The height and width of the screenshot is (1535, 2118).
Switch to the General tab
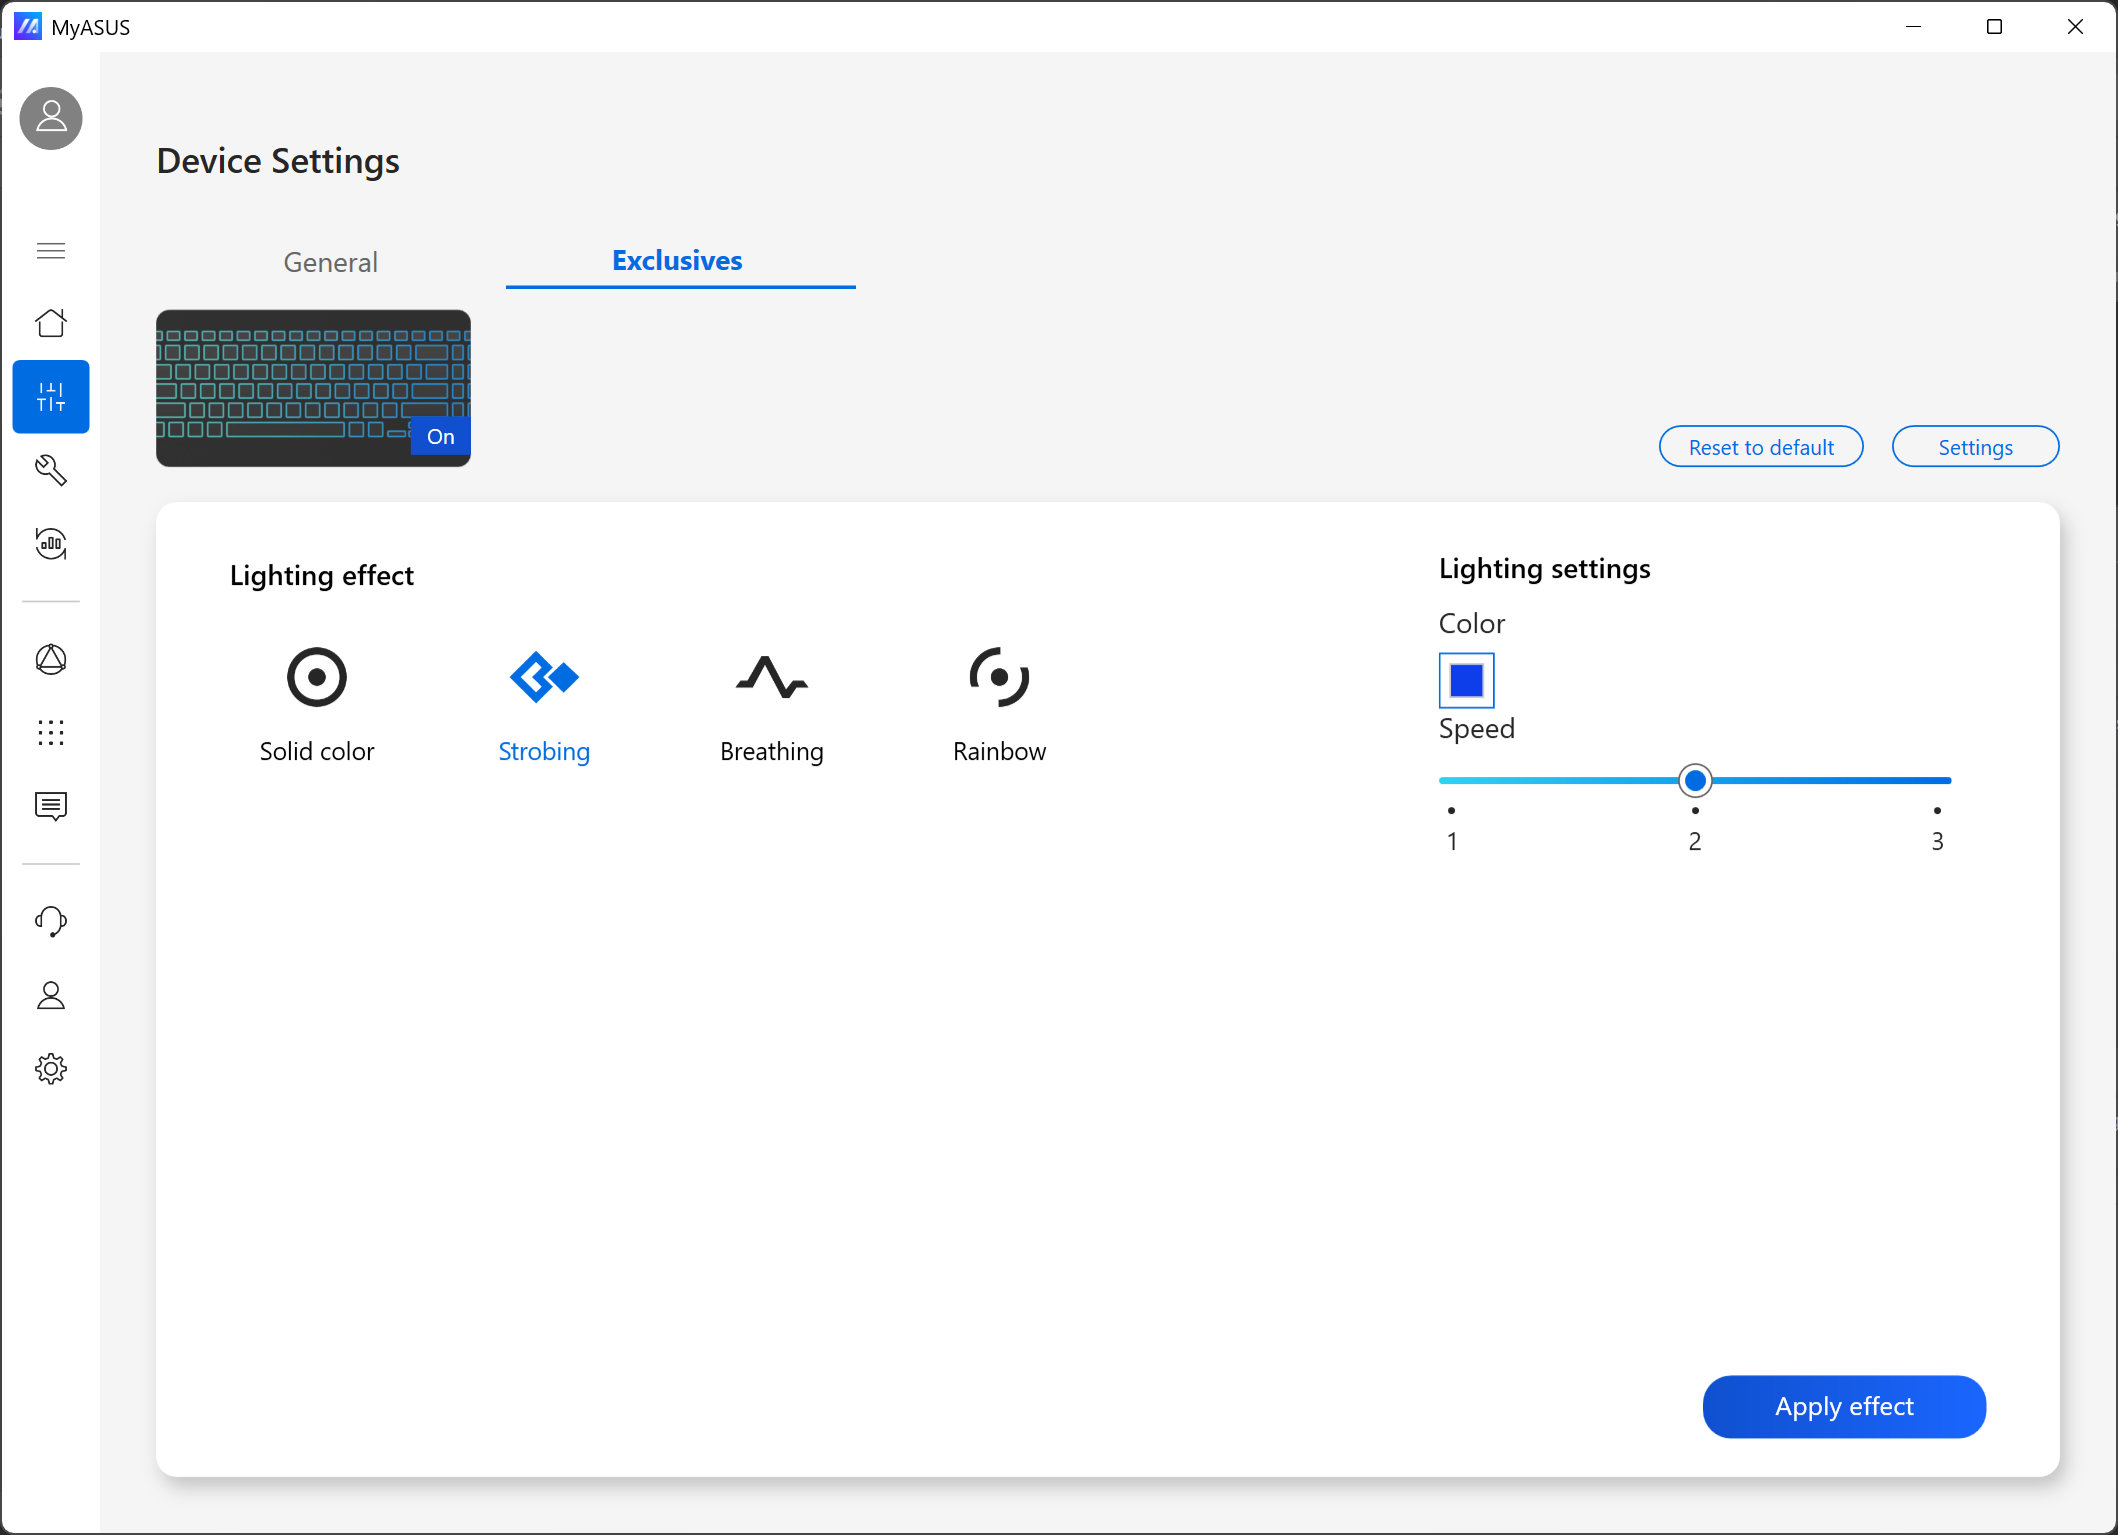329,262
